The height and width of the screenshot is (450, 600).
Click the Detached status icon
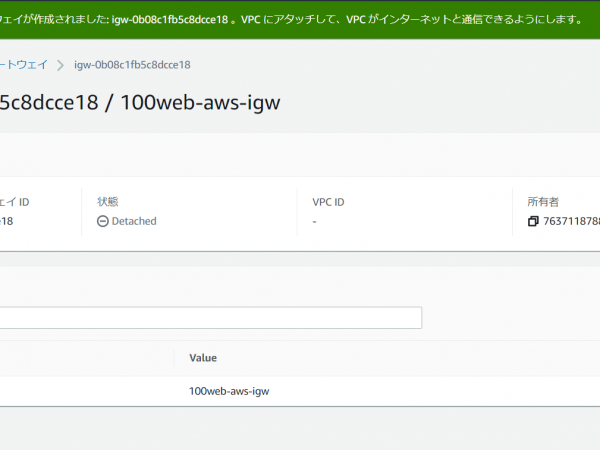coord(103,221)
